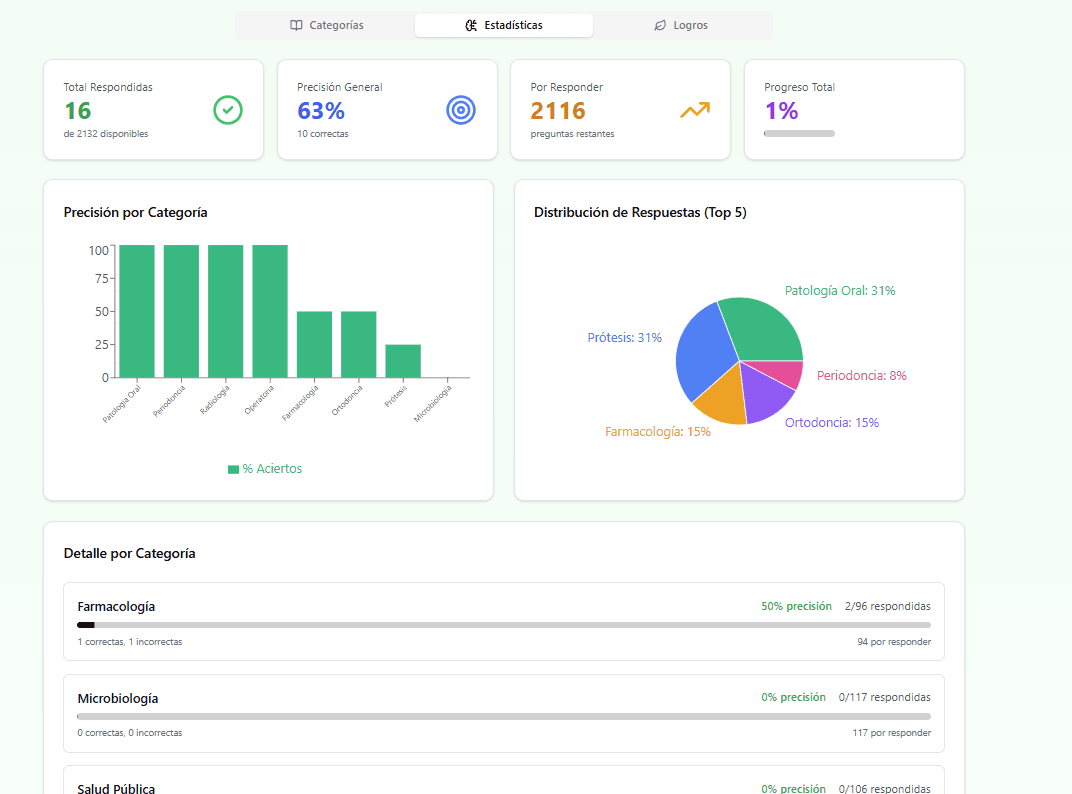This screenshot has height=794, width=1072.
Task: Click the Operatoria bar in chart
Action: coord(270,311)
